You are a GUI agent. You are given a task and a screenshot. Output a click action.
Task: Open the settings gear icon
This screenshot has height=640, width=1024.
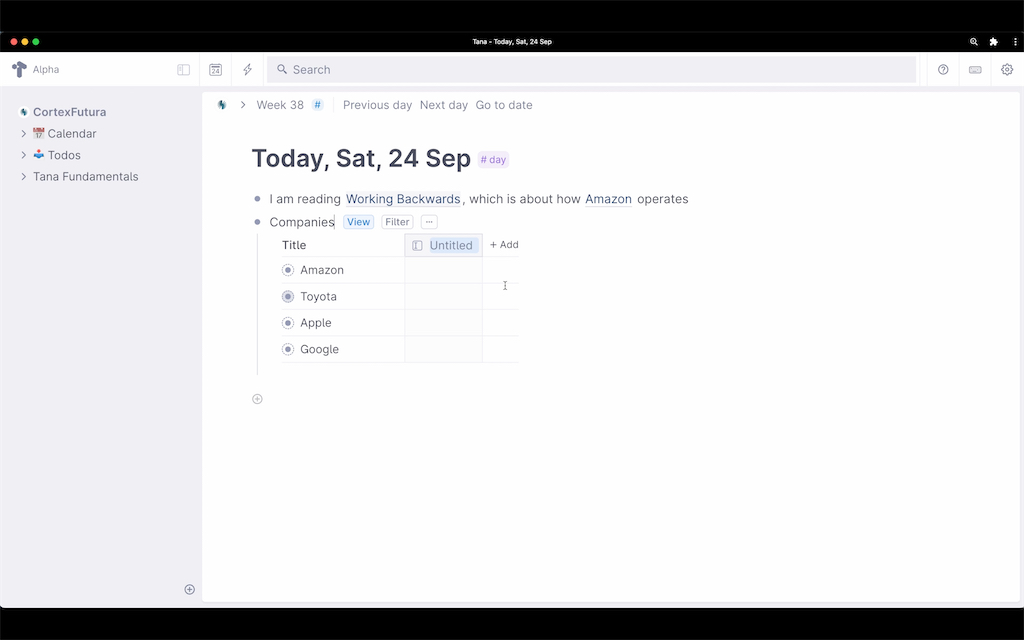pos(1007,70)
